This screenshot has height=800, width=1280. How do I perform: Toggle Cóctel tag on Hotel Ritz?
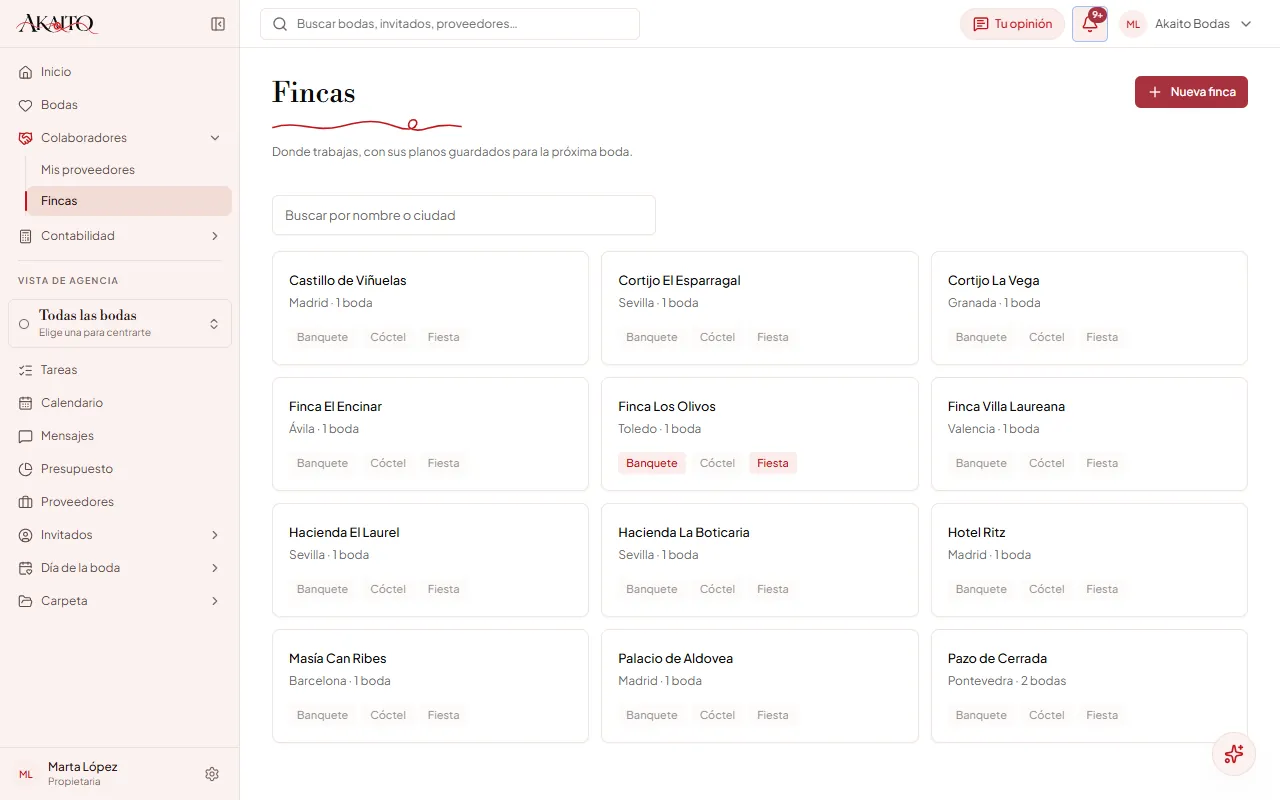(1047, 589)
